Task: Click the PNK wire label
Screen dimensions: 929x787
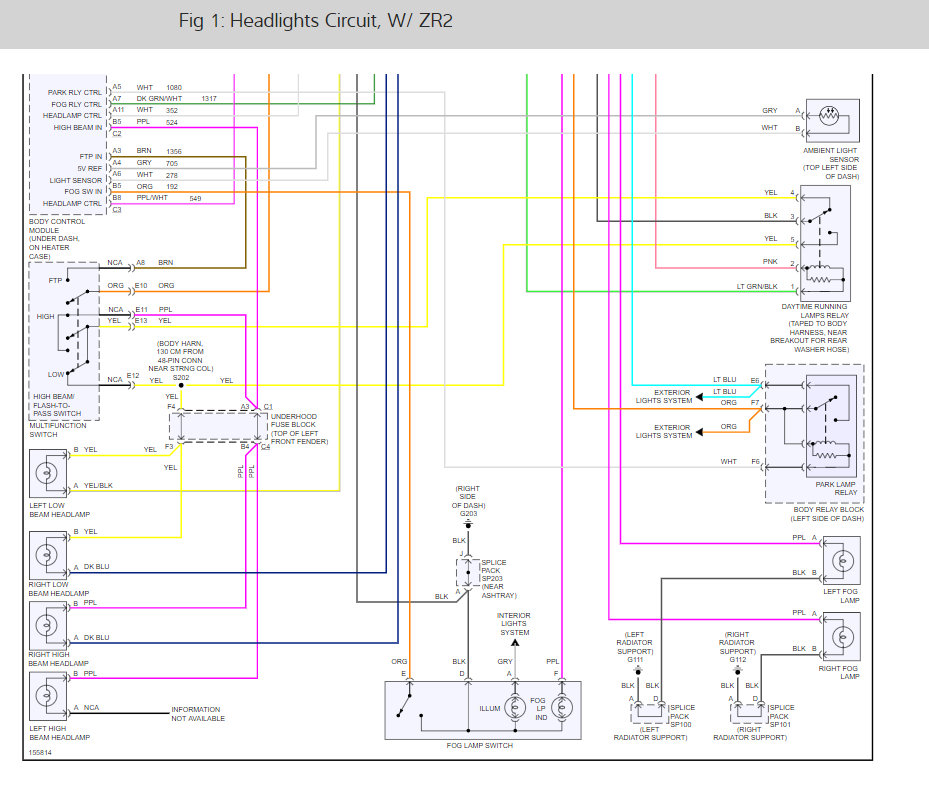Action: point(770,261)
